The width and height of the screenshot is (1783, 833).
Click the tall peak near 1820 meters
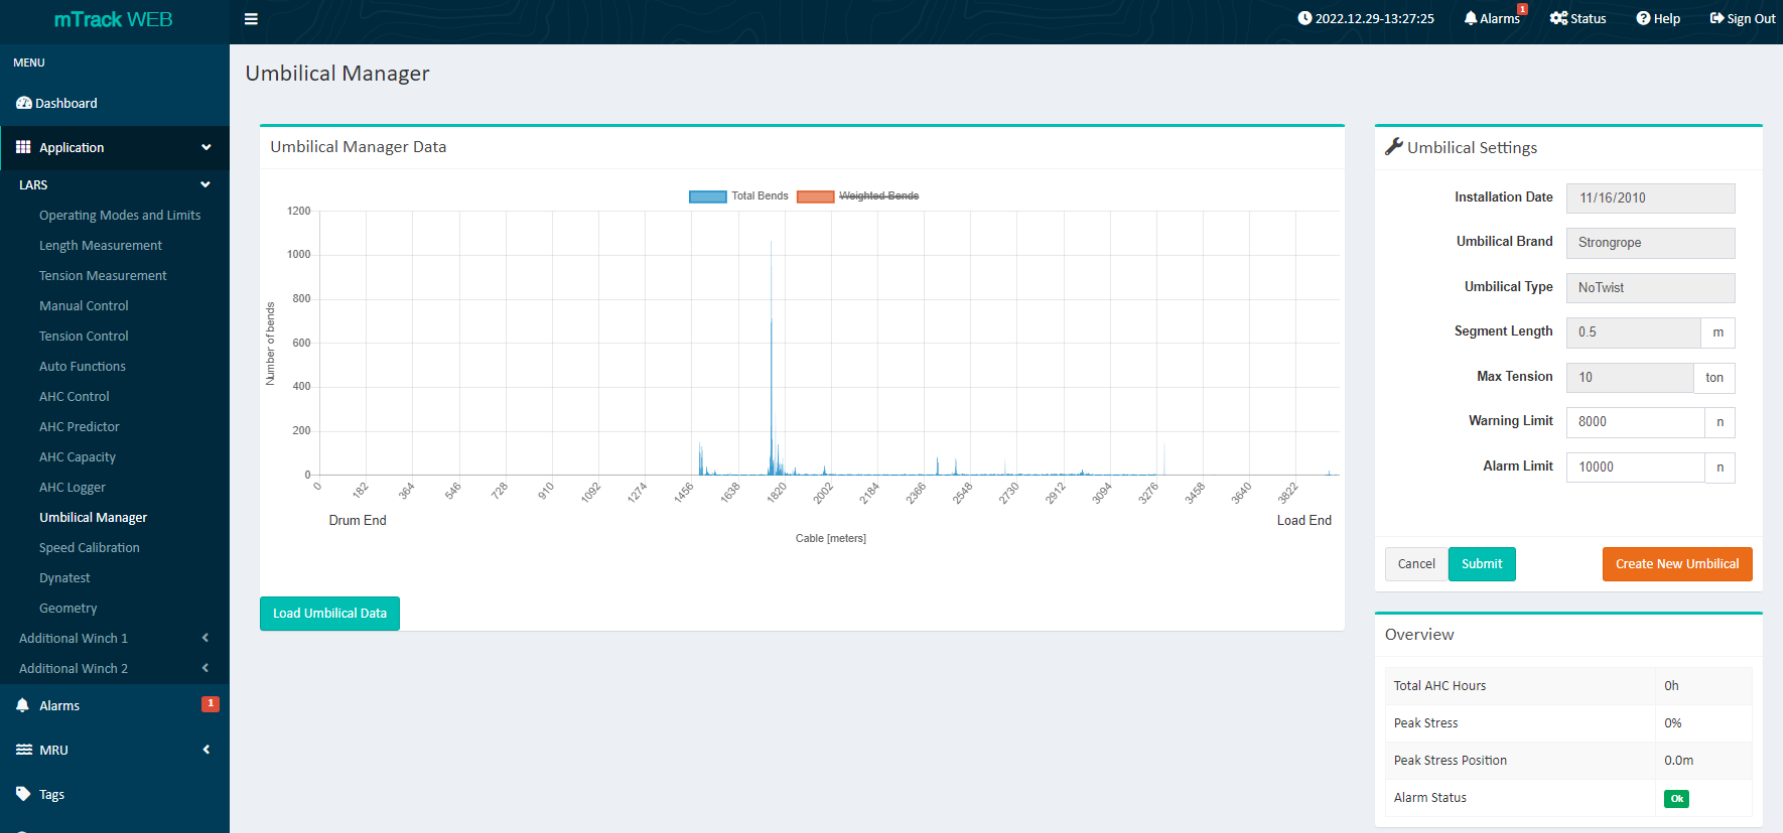(771, 360)
